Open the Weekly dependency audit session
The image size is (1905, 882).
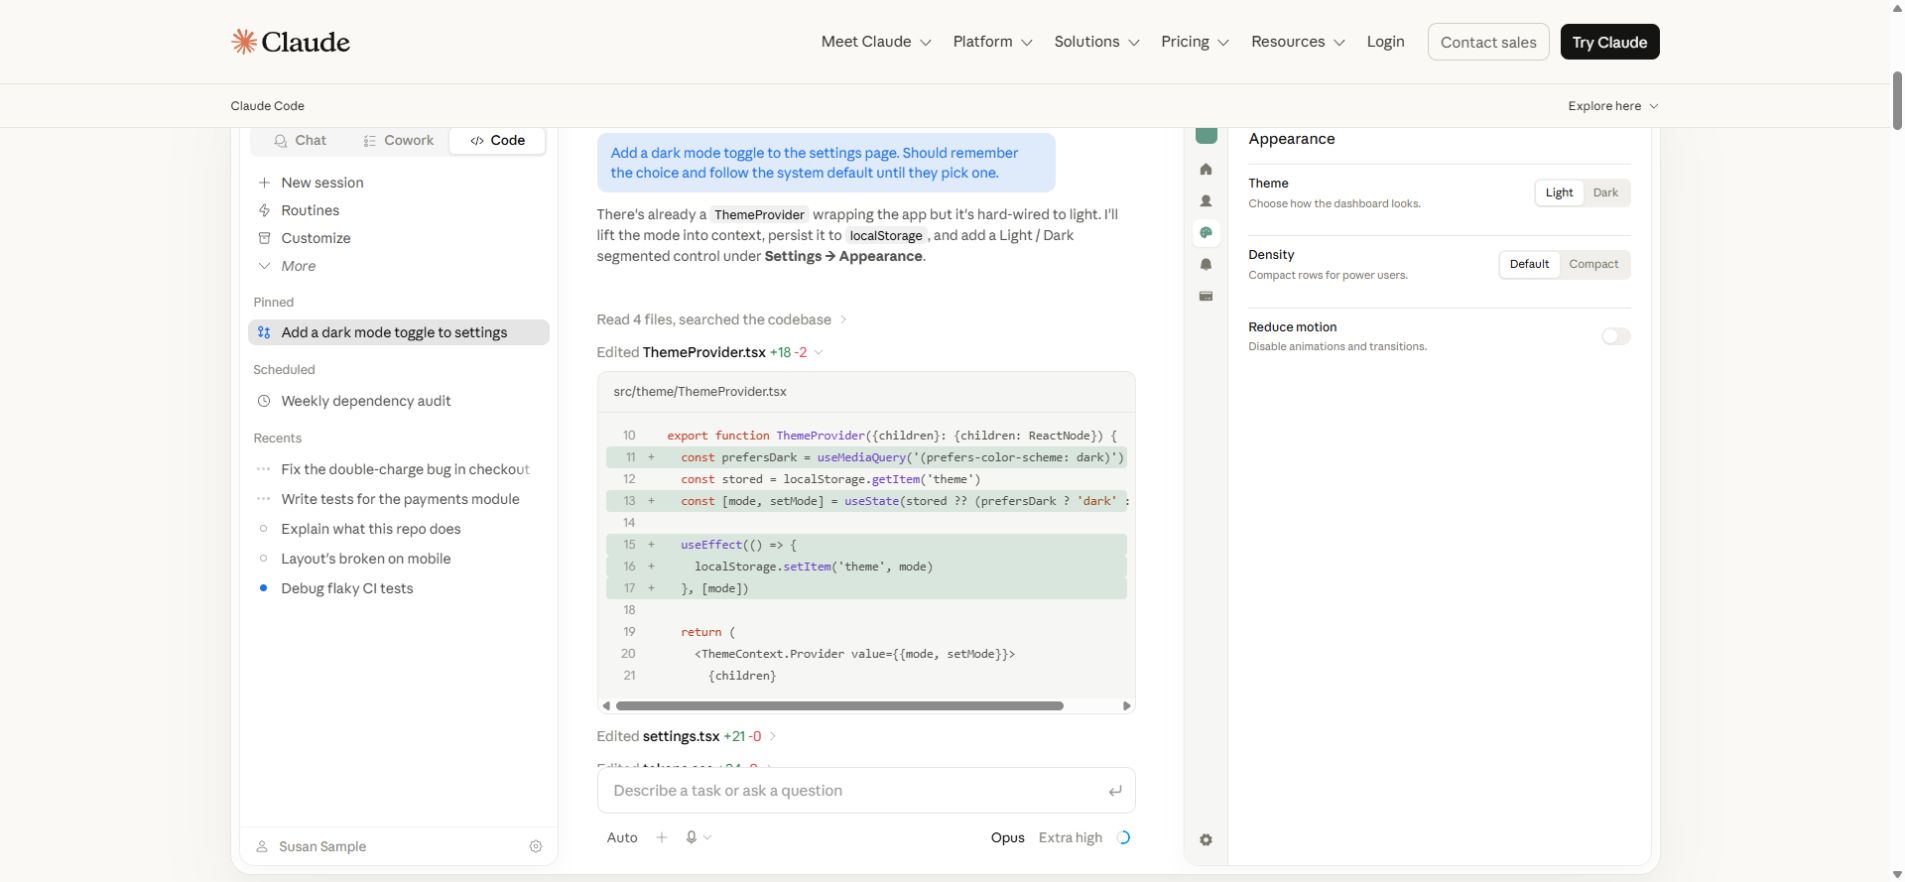pyautogui.click(x=366, y=401)
